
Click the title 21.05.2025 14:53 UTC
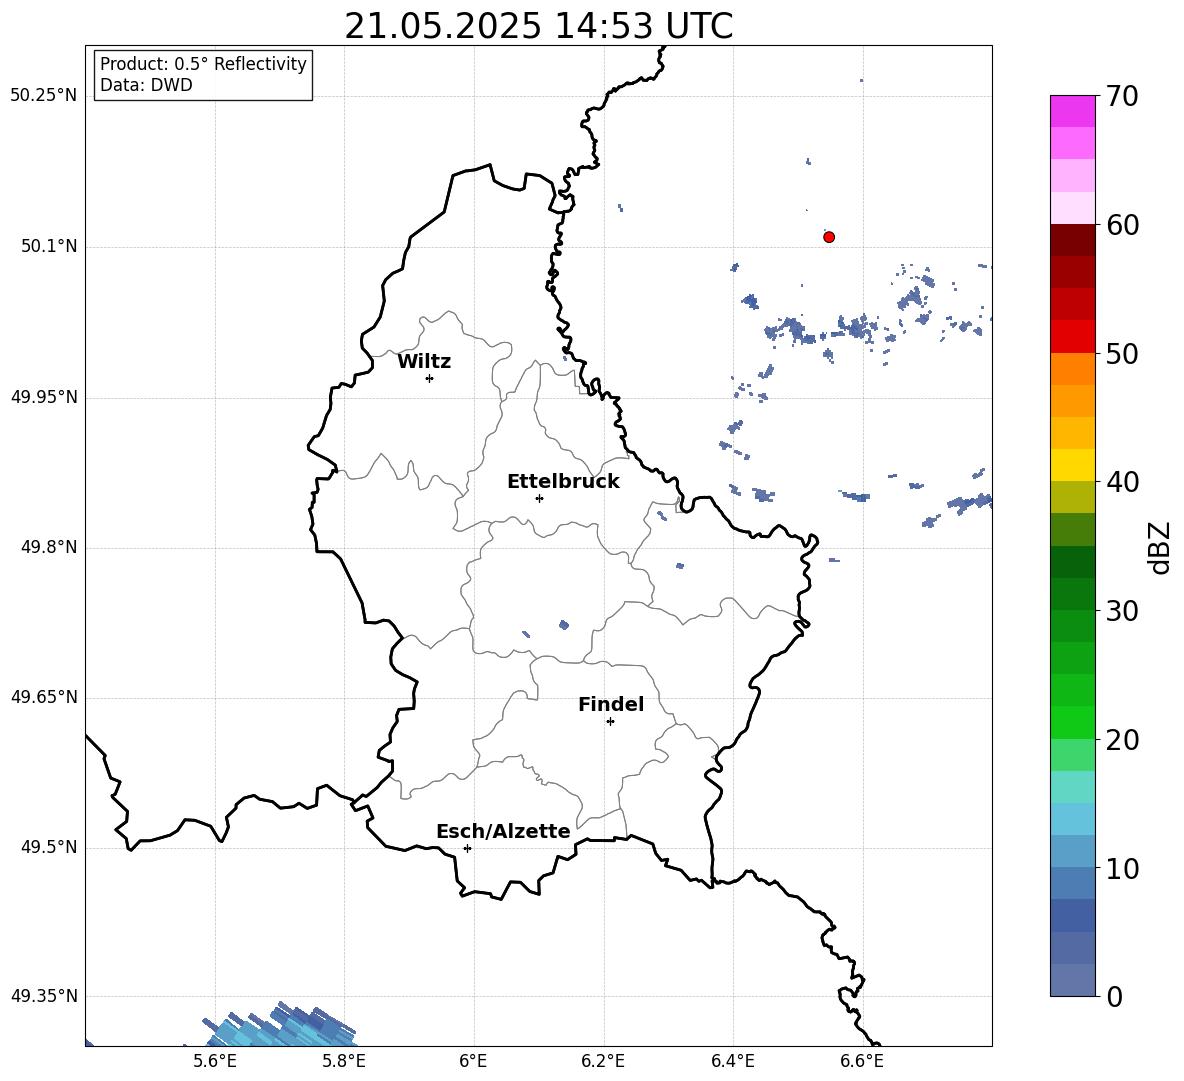click(538, 26)
